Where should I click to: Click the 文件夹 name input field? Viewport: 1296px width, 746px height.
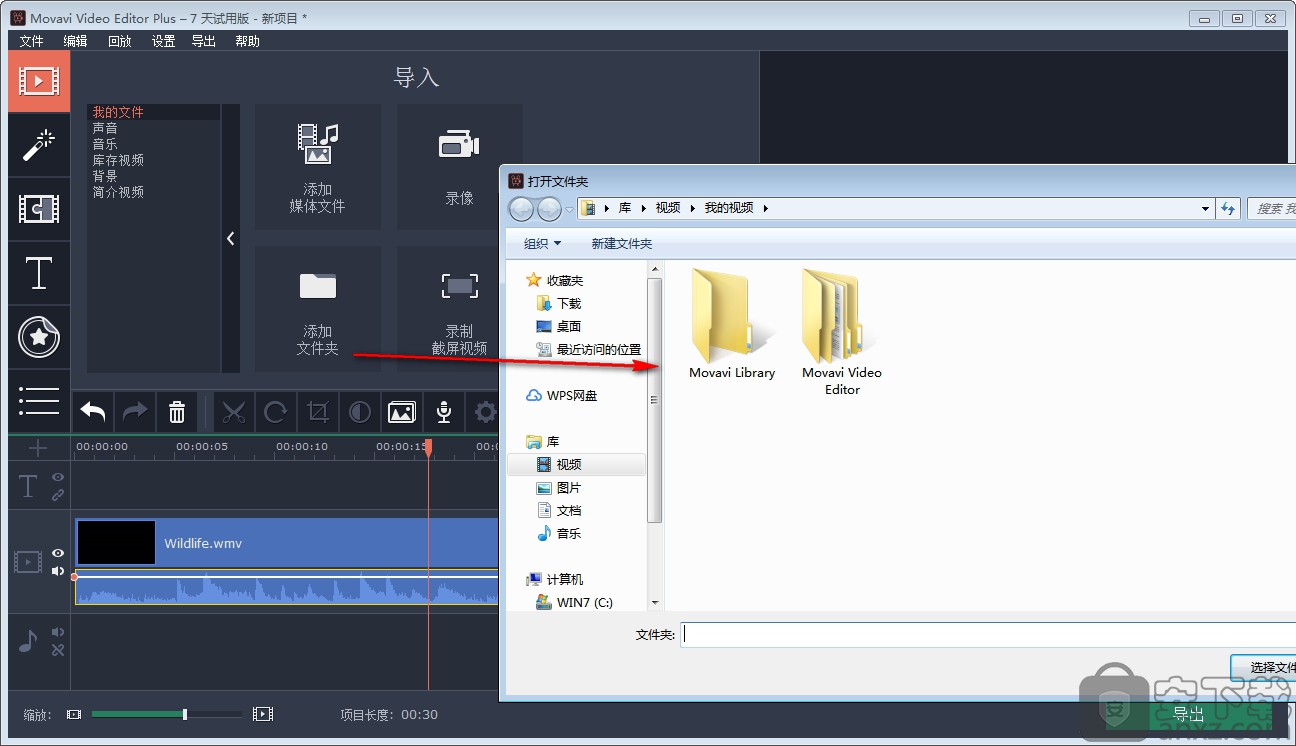click(987, 634)
